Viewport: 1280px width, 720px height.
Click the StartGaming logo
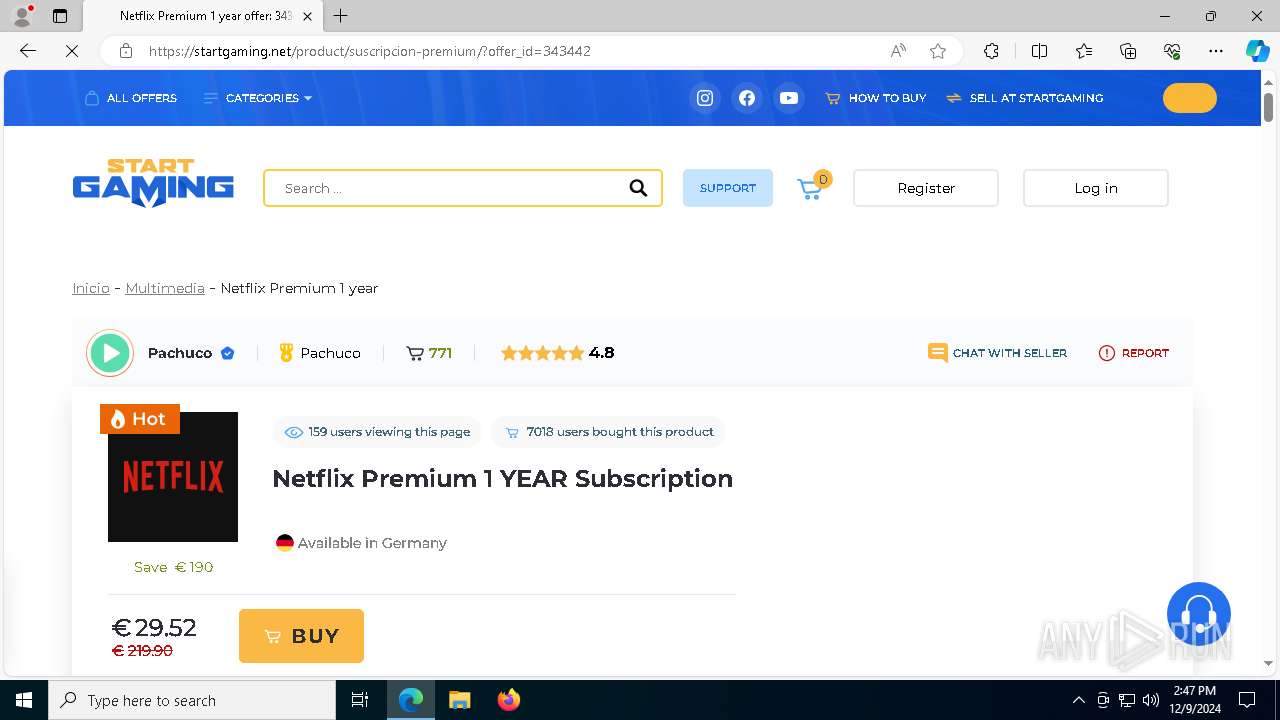click(153, 183)
